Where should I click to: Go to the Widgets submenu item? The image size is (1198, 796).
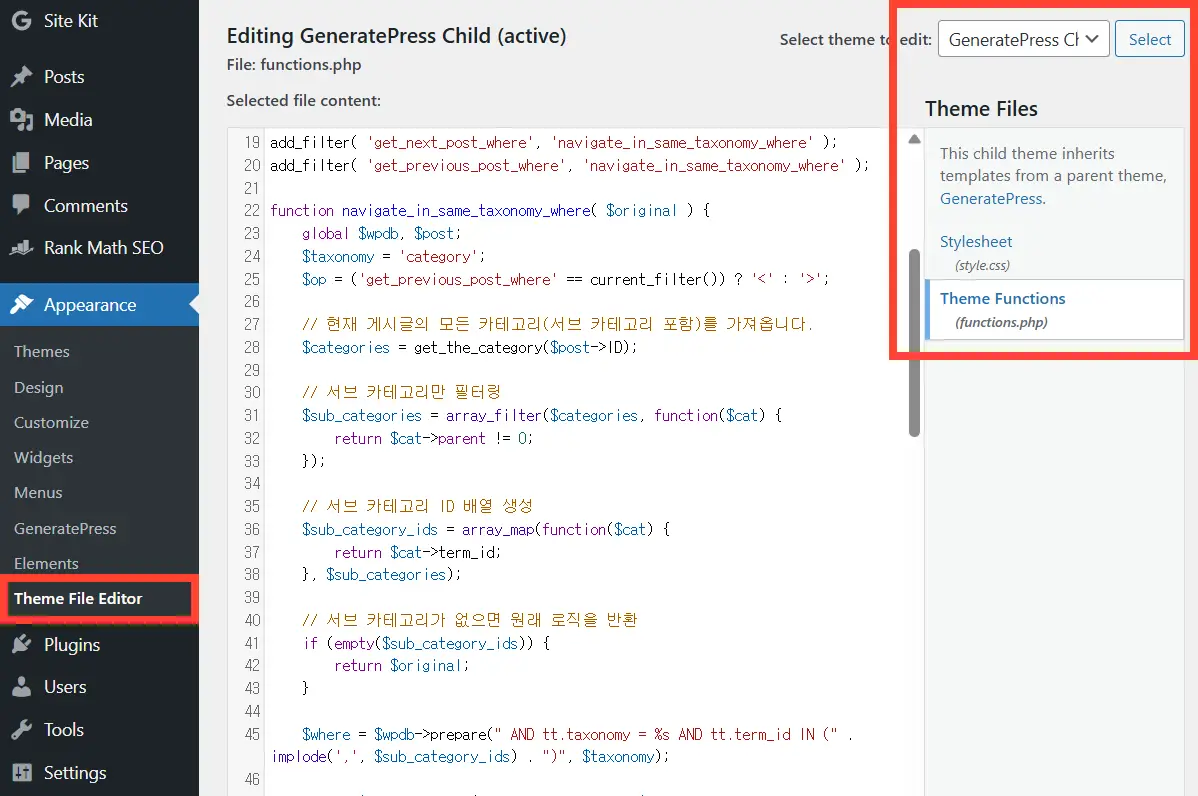pyautogui.click(x=44, y=458)
